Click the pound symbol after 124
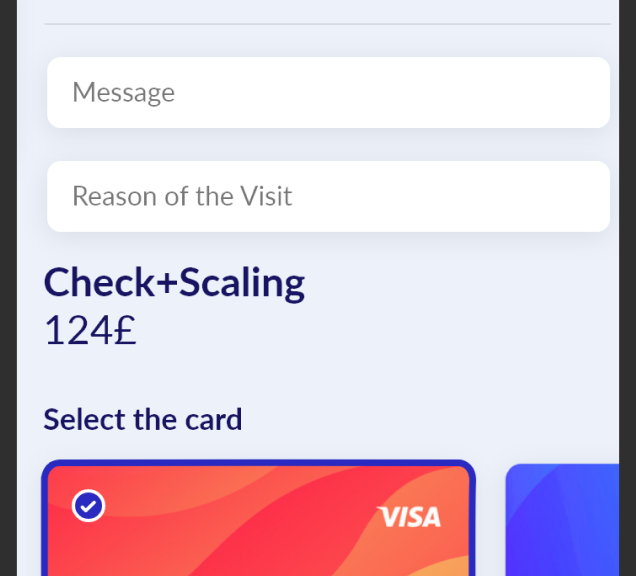The height and width of the screenshot is (576, 636). click(125, 330)
